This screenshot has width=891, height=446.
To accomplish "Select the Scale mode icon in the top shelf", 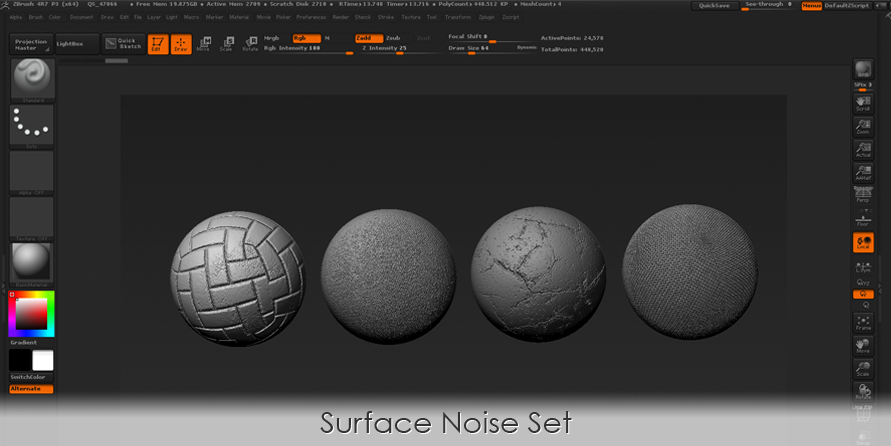I will (x=227, y=44).
